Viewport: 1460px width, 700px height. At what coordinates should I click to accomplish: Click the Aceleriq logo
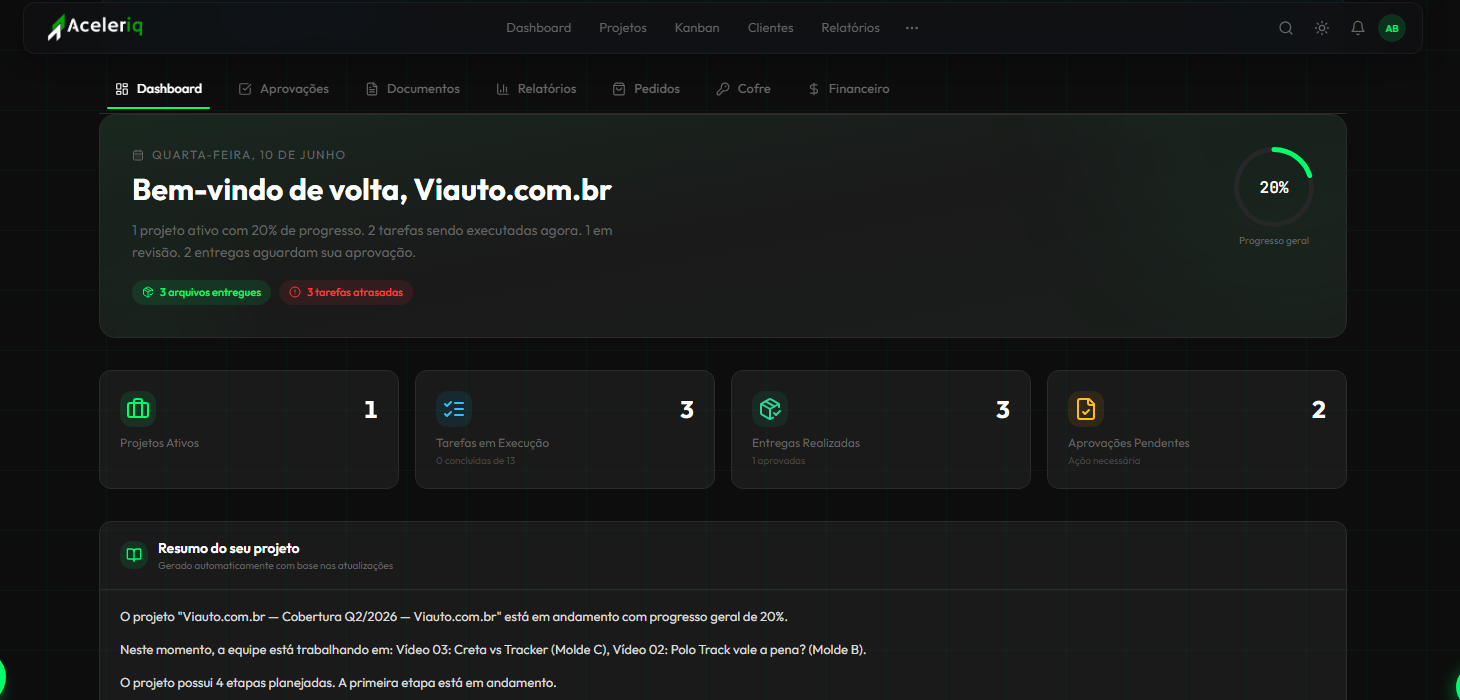click(95, 27)
